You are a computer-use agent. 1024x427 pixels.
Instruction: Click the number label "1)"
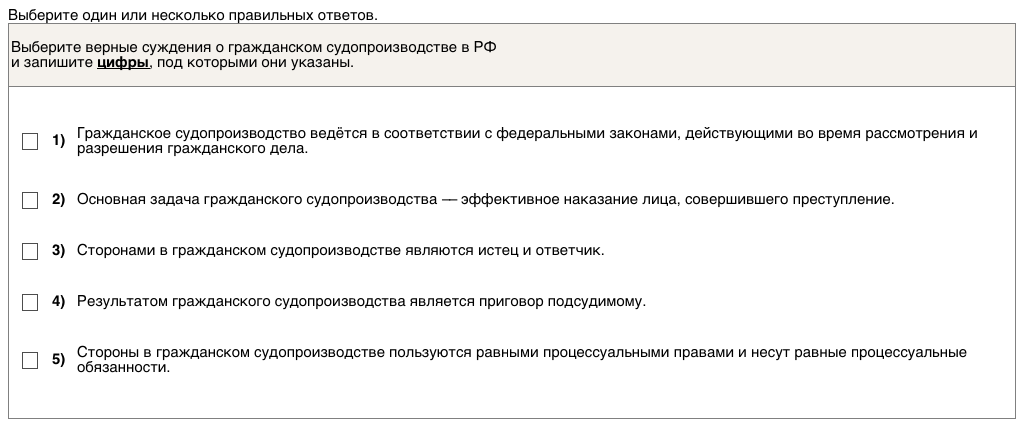click(58, 141)
